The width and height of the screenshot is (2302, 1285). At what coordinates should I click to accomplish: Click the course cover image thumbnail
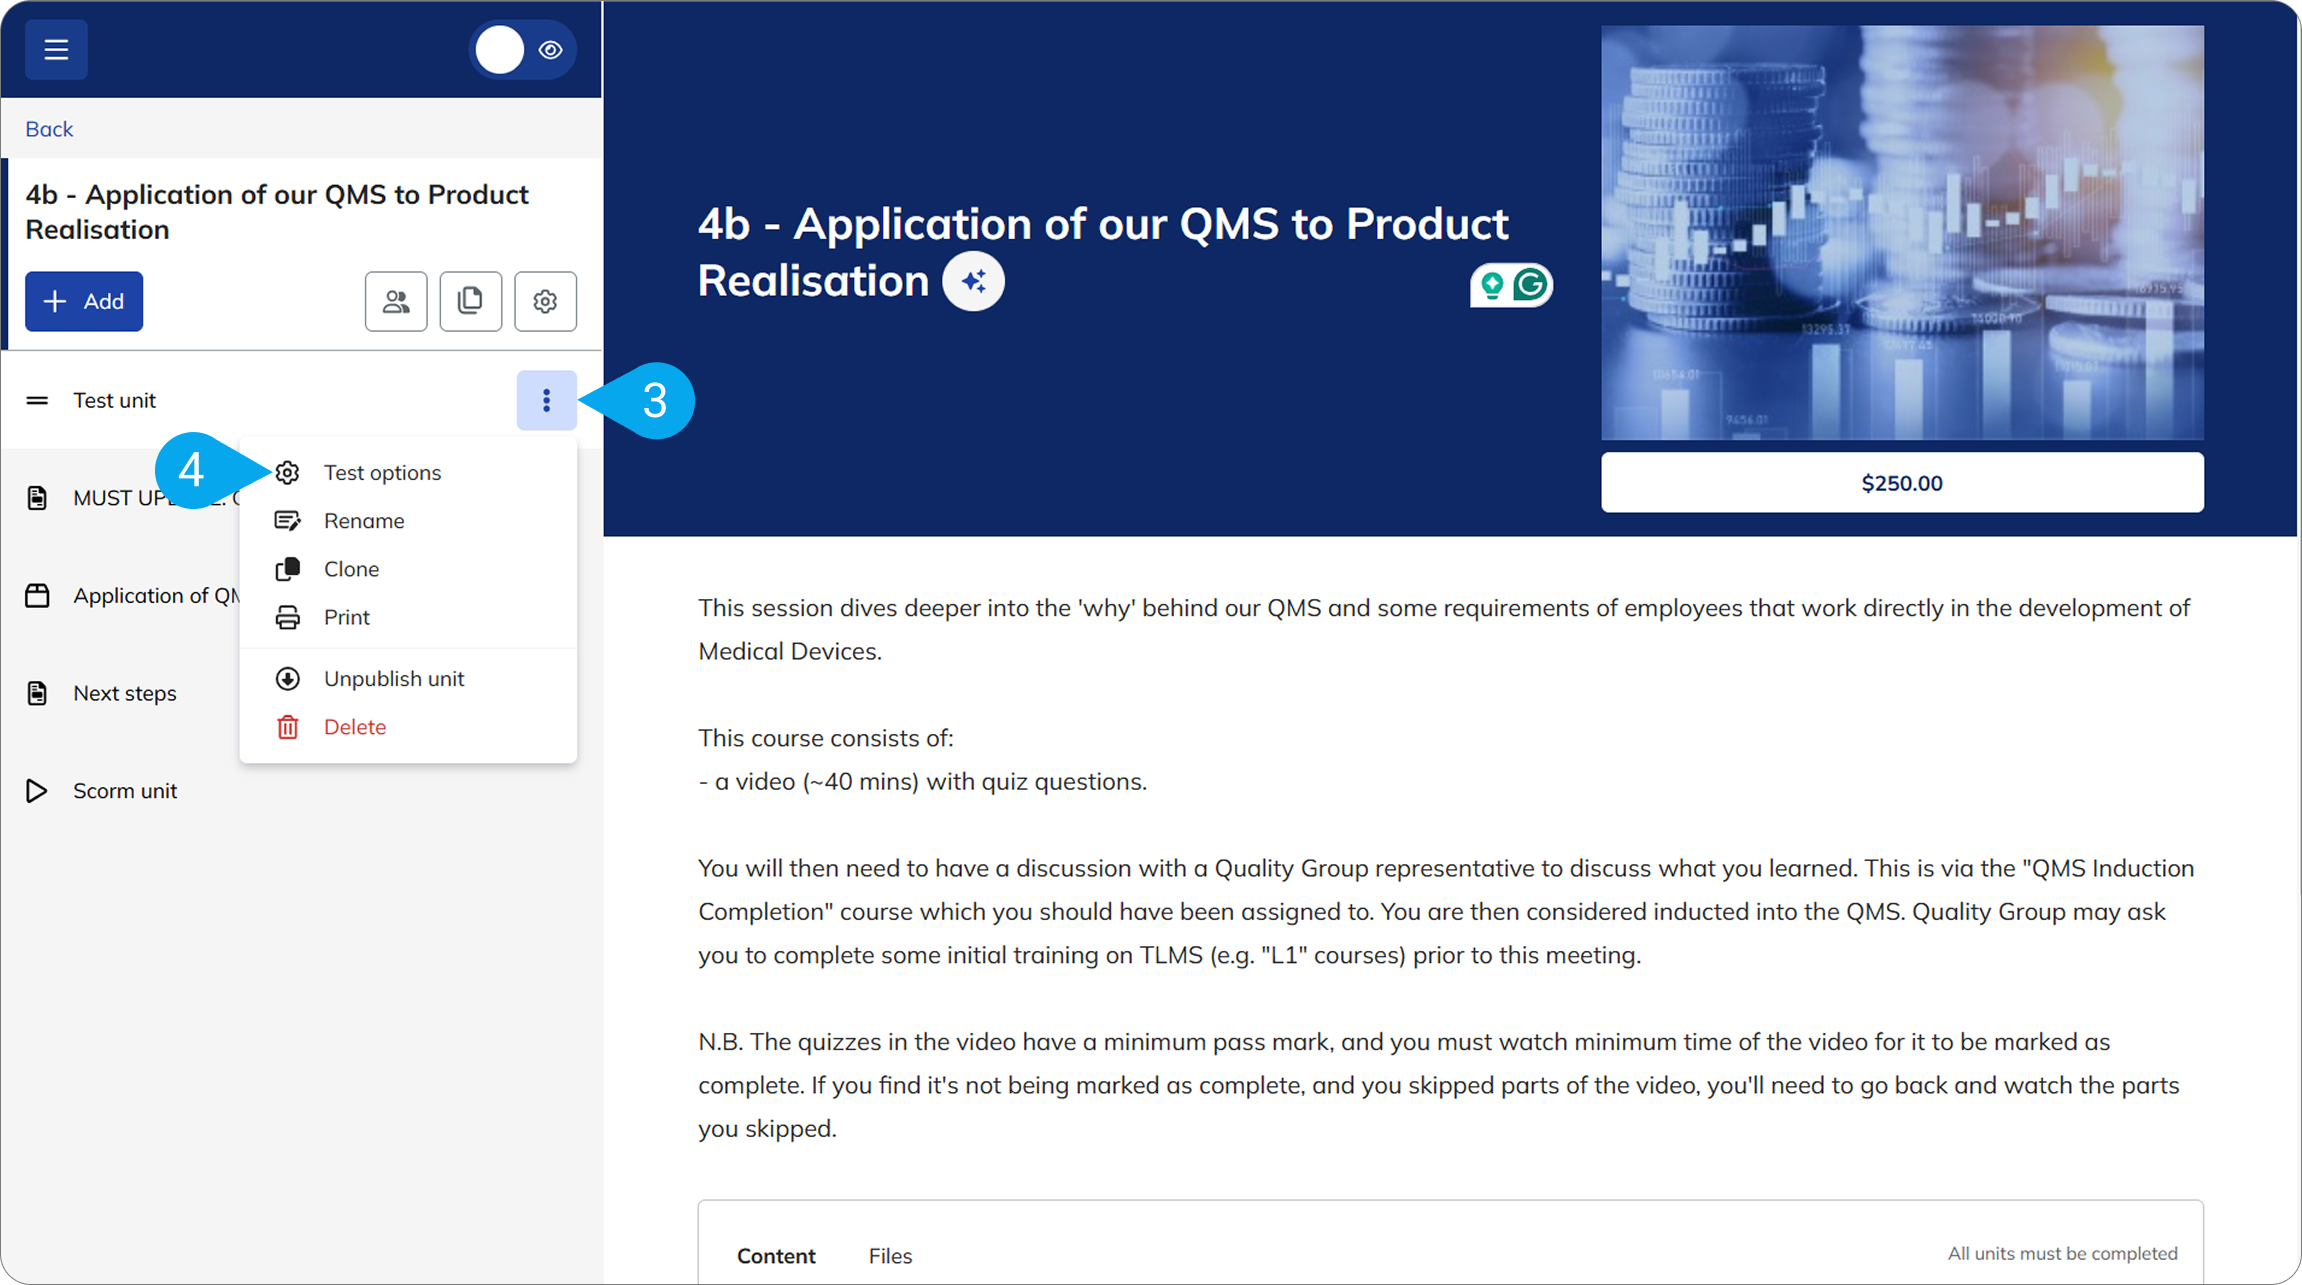pos(1902,232)
